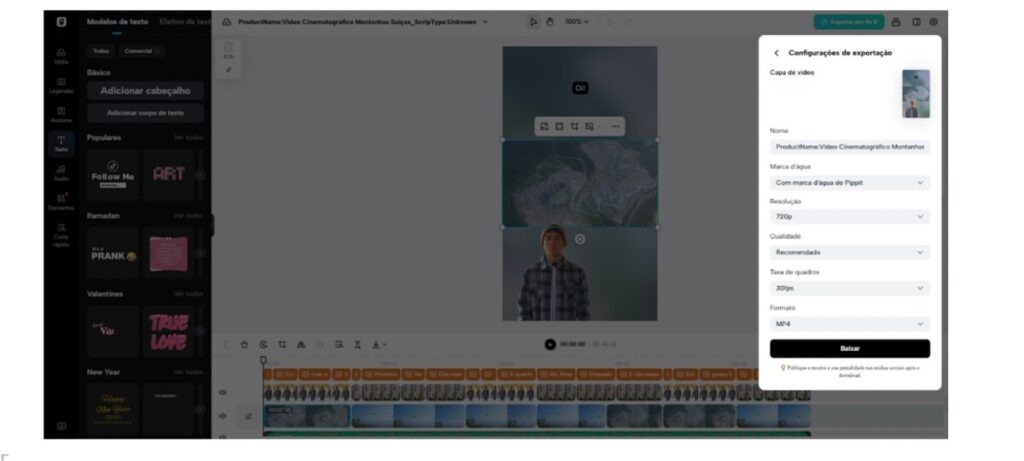This screenshot has height=461, width=1024.
Task: Click the redo arrow in top toolbar
Action: tap(628, 22)
